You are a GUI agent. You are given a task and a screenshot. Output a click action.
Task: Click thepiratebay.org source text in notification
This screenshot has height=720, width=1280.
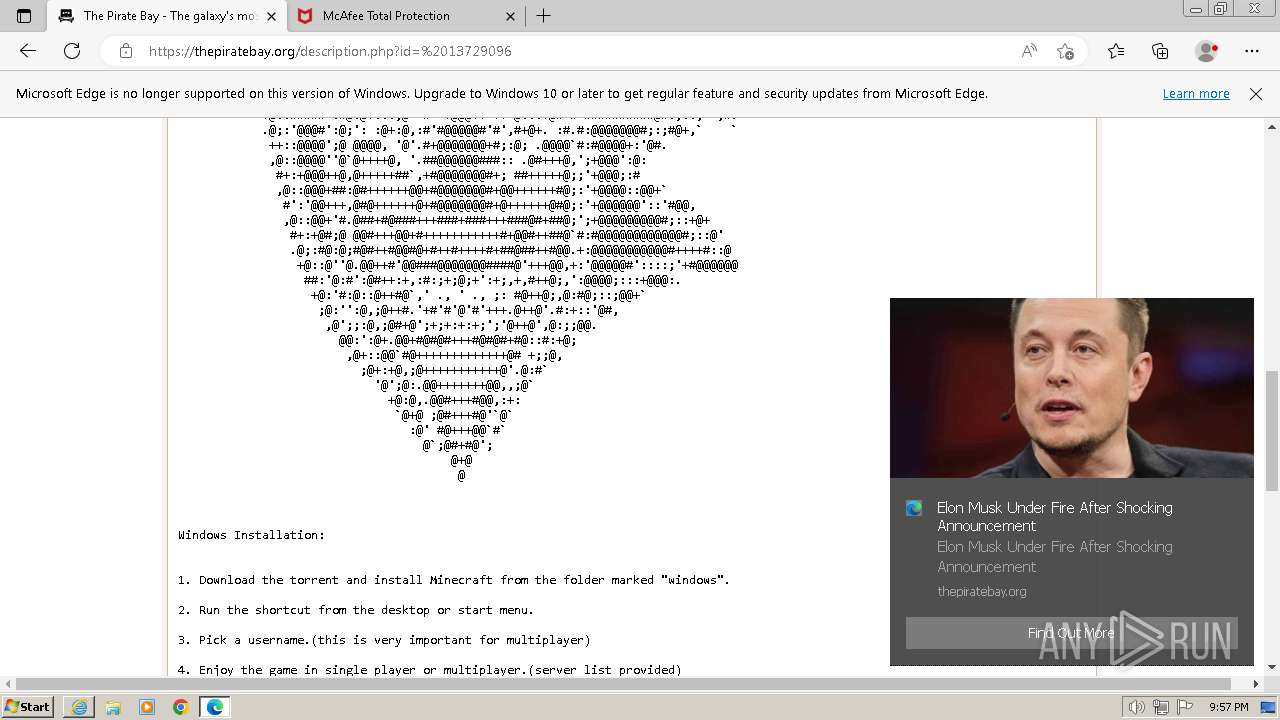[x=981, y=591]
